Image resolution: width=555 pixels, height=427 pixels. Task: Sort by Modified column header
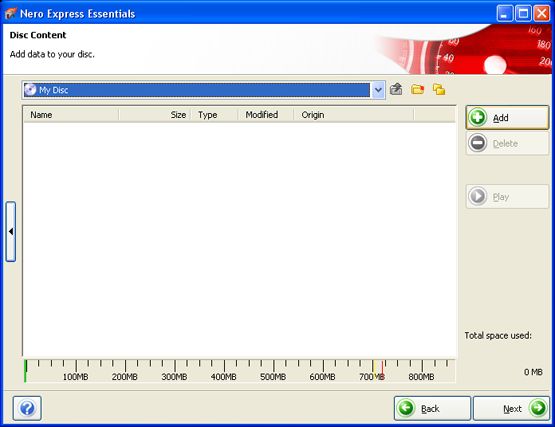click(265, 115)
